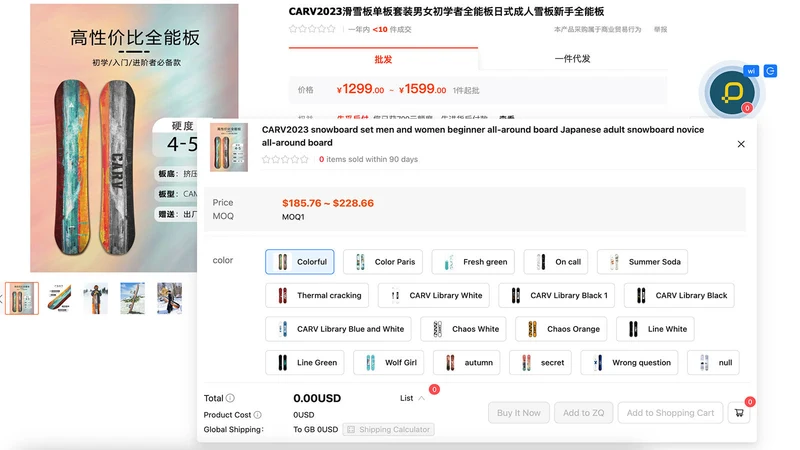The height and width of the screenshot is (450, 800).
Task: Select the fourth thumbnail of board in snow
Action: pos(133,298)
